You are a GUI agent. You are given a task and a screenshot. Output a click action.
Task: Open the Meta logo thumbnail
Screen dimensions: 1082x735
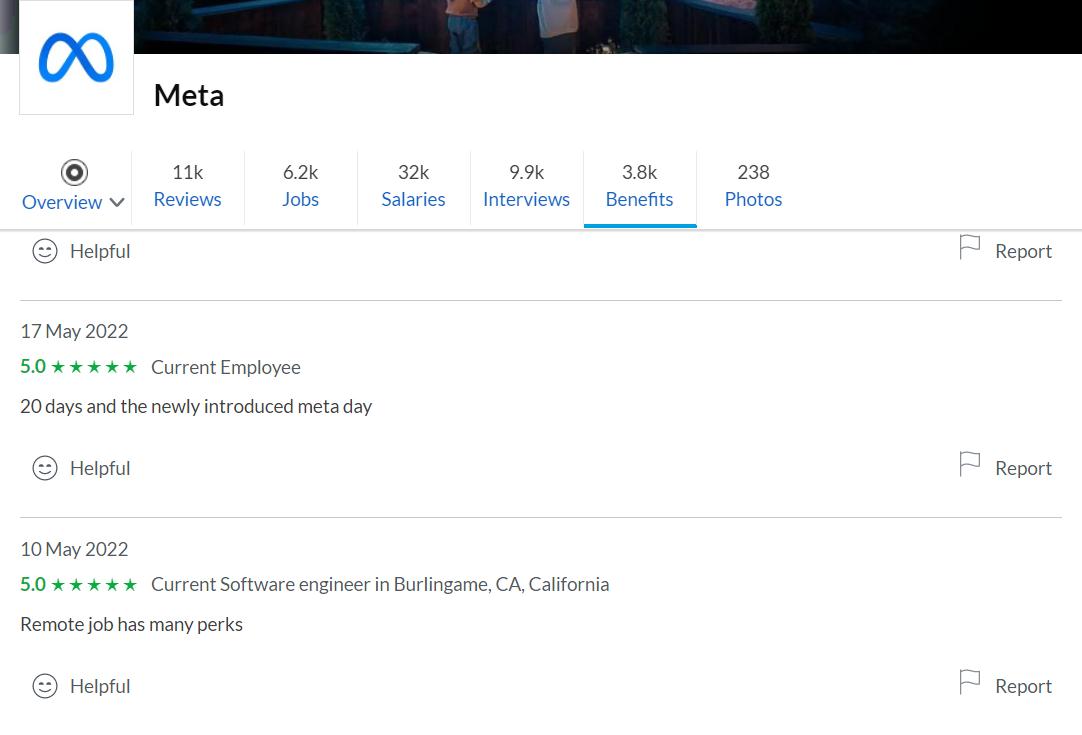[76, 57]
